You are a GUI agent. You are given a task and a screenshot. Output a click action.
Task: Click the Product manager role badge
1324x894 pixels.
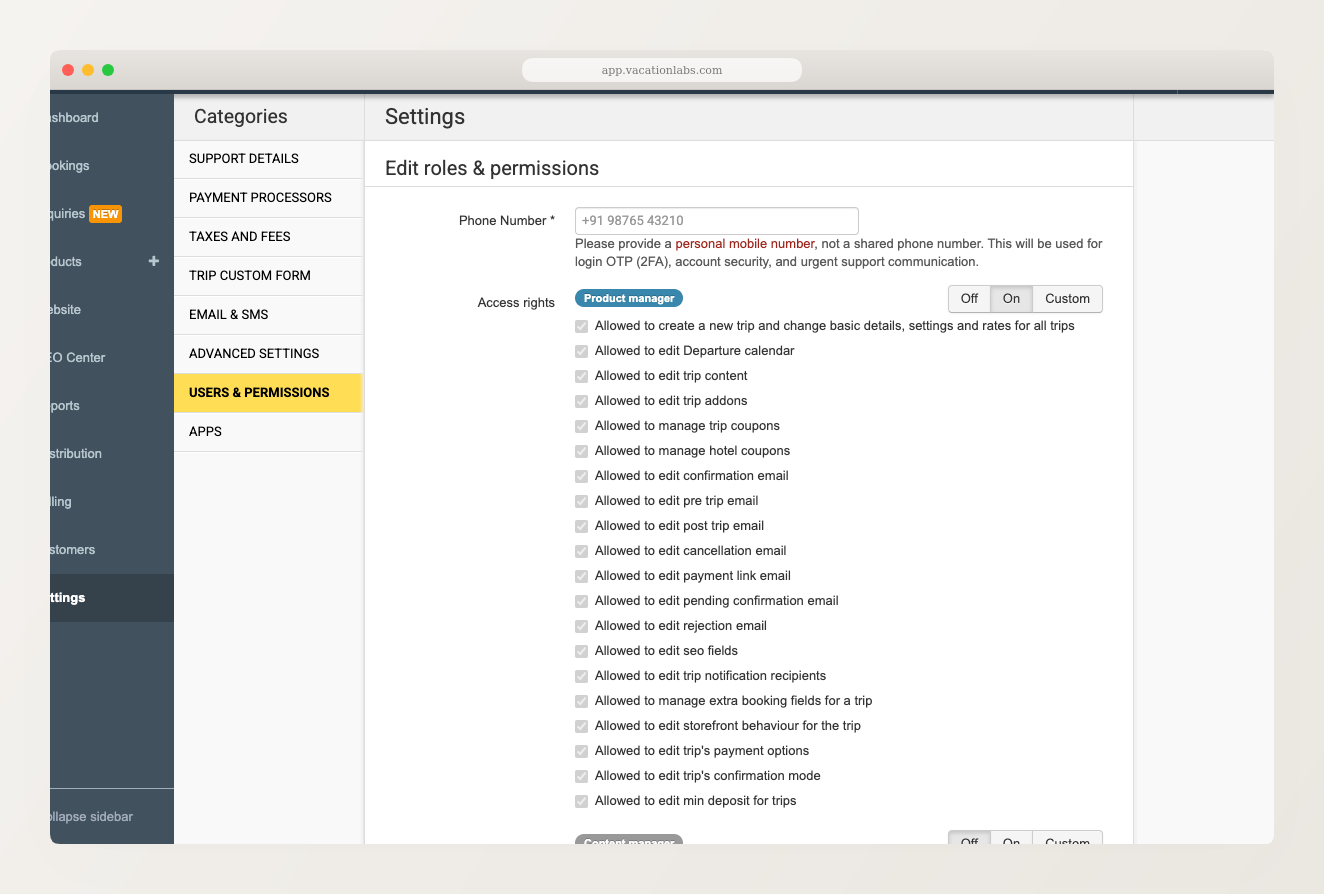pos(628,298)
